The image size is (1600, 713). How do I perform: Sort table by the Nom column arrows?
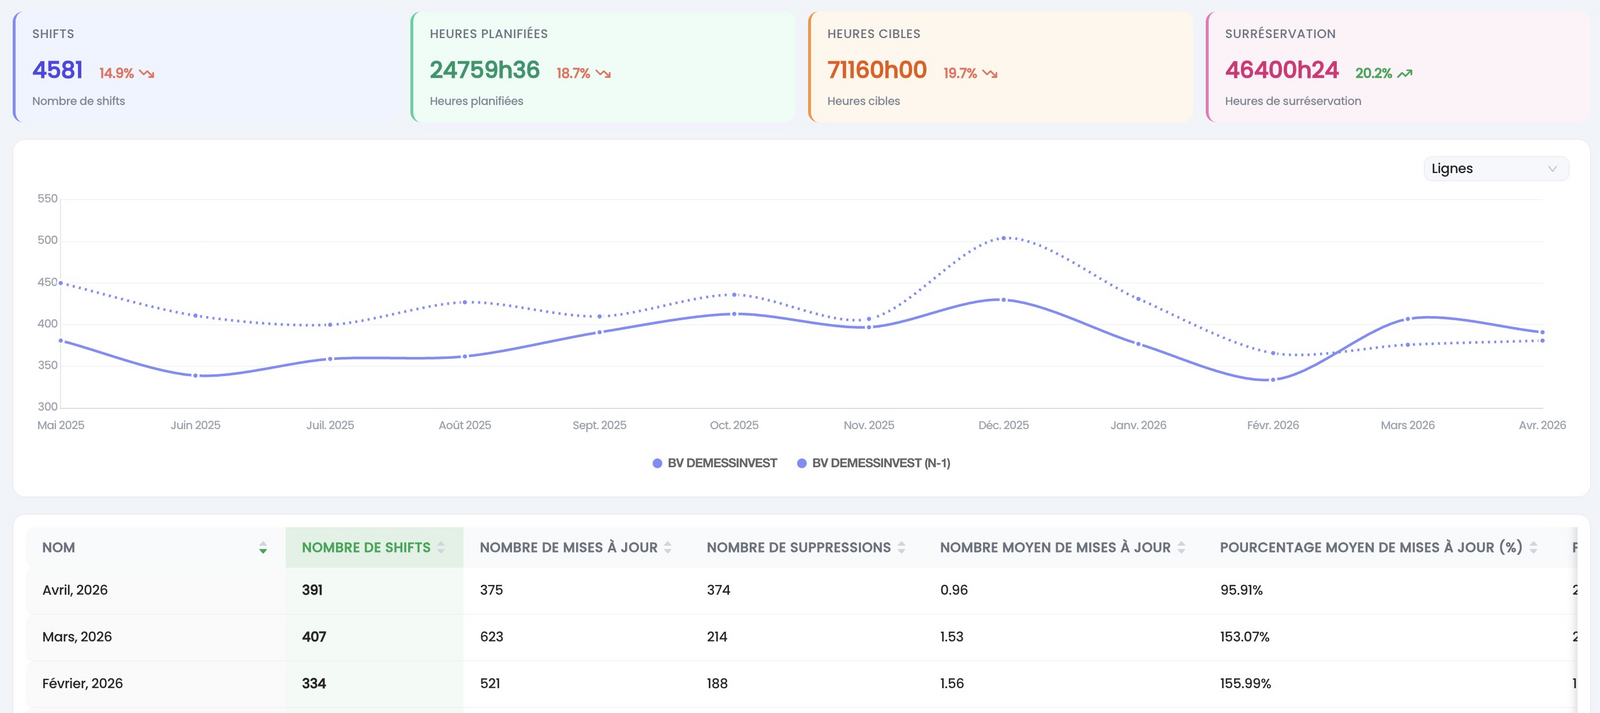coord(263,548)
